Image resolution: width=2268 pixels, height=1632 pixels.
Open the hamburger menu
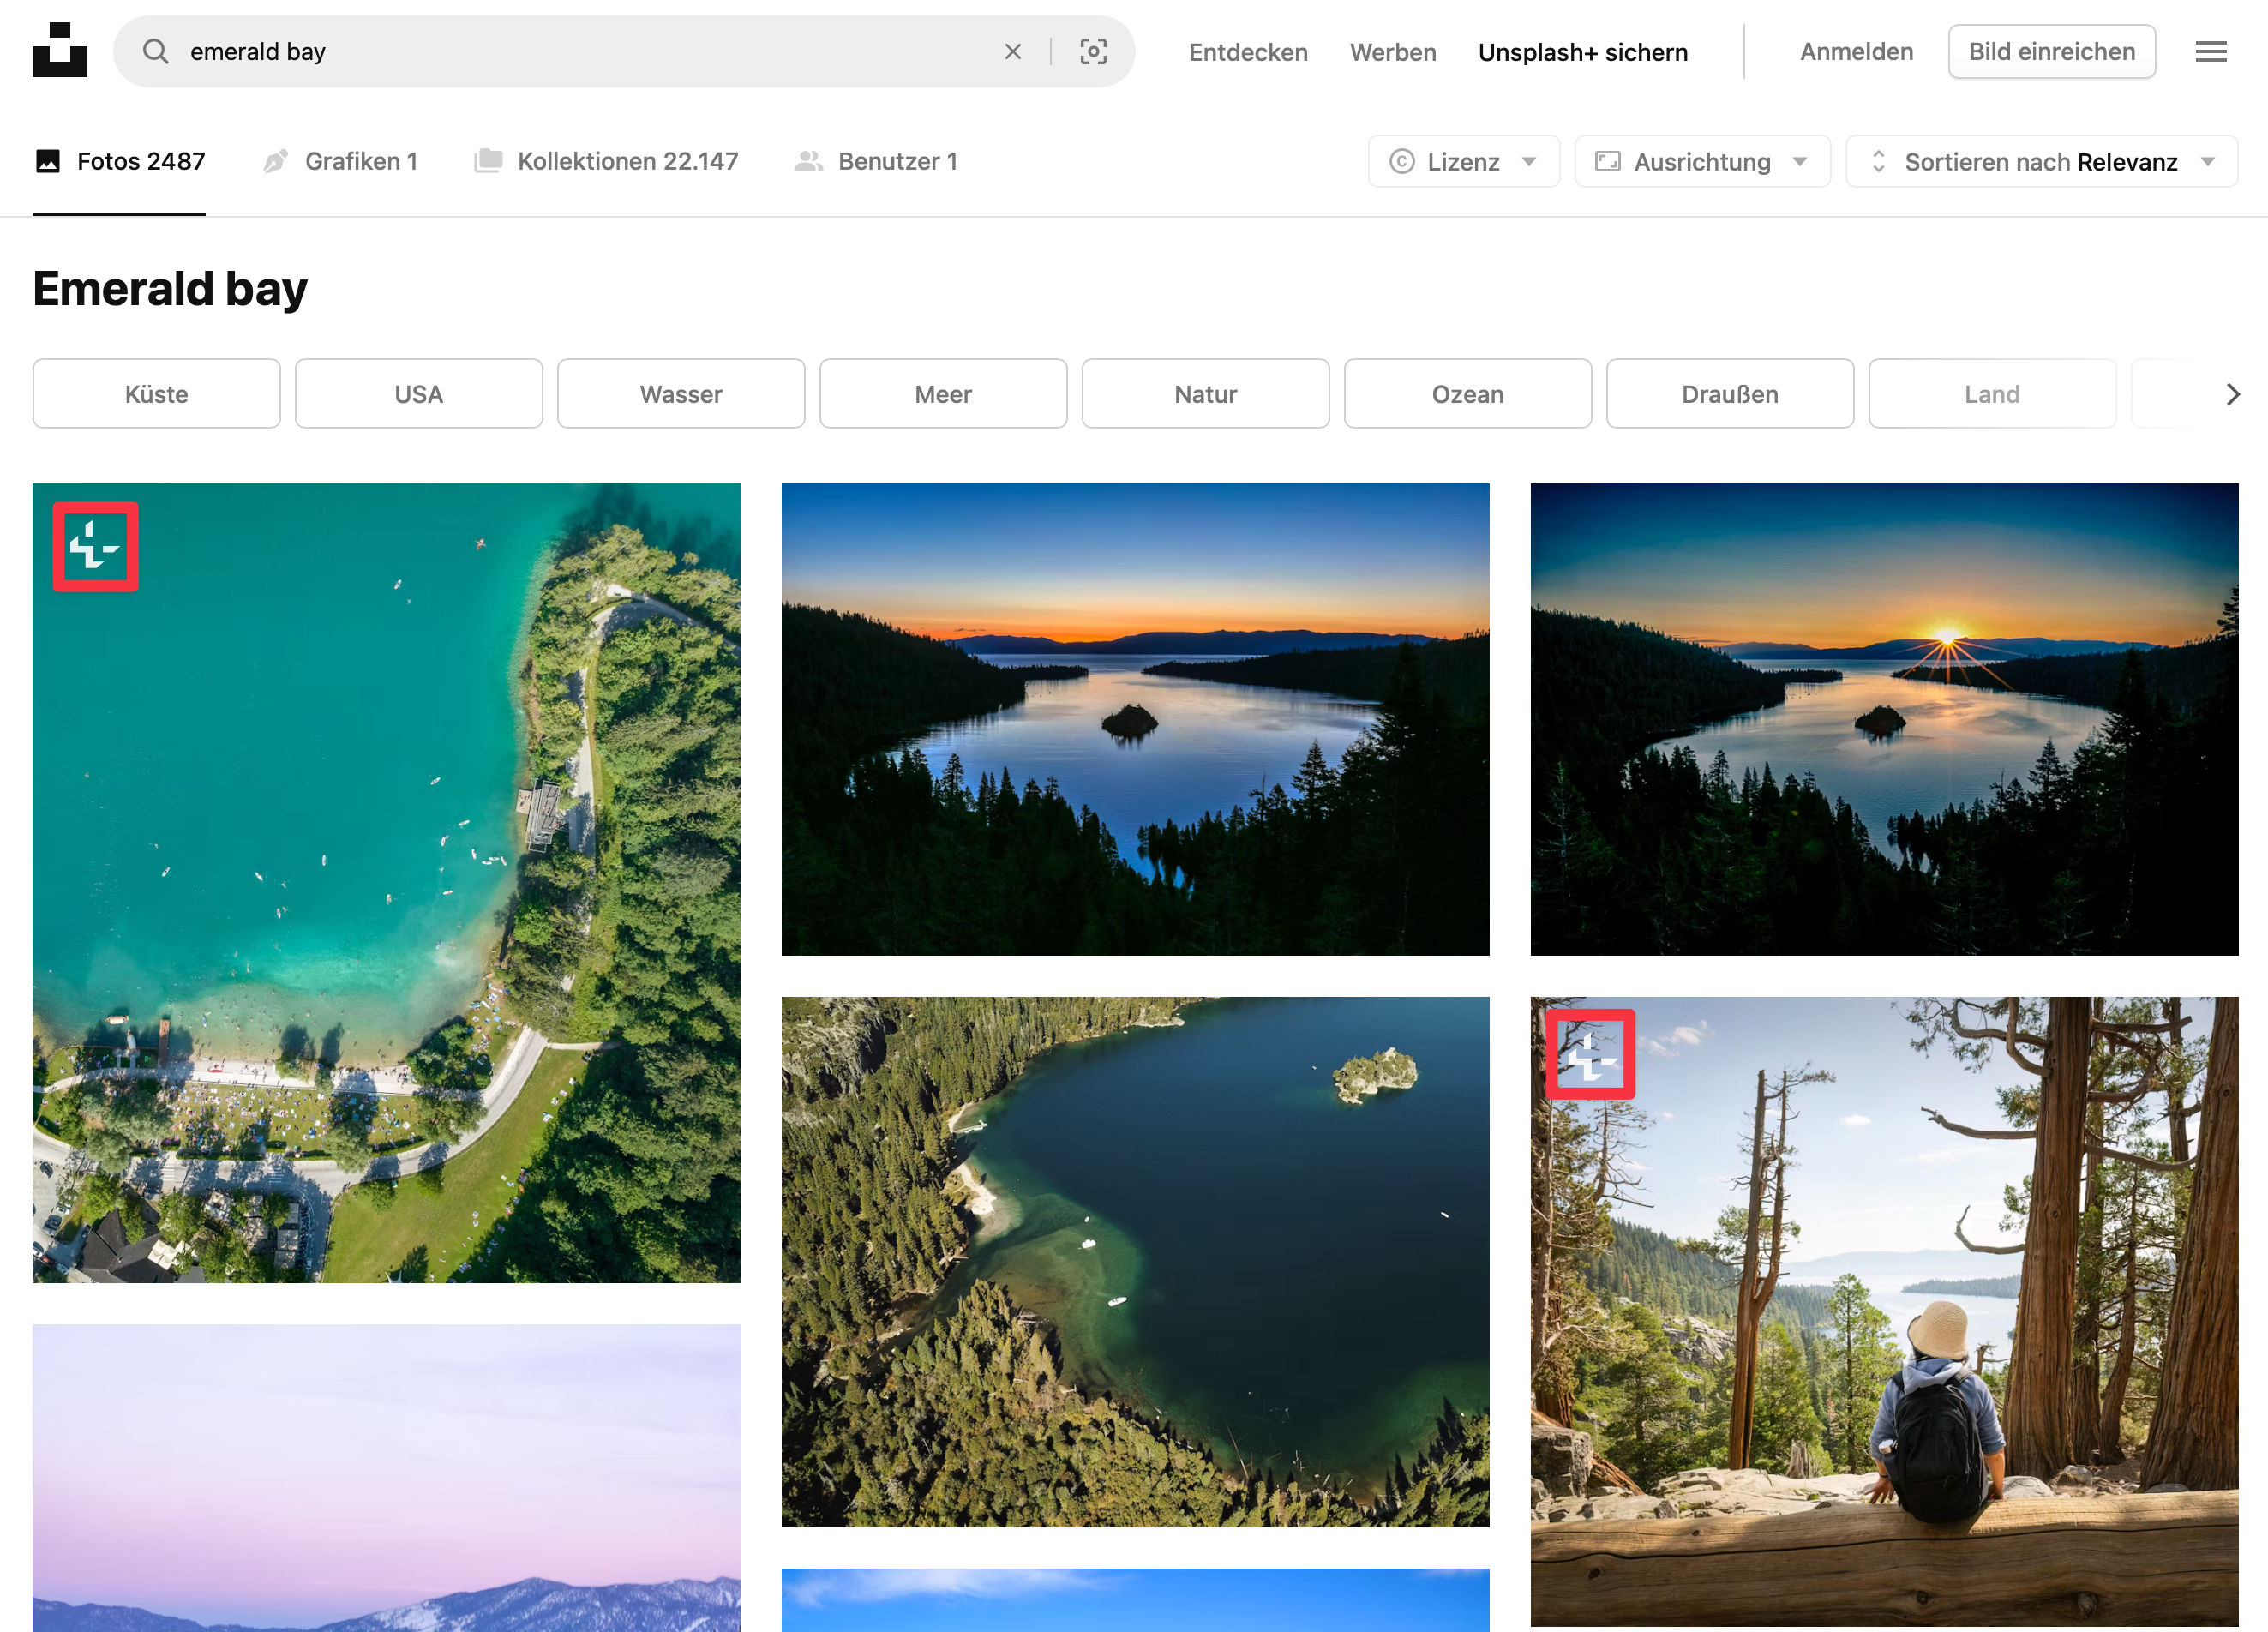click(x=2211, y=52)
